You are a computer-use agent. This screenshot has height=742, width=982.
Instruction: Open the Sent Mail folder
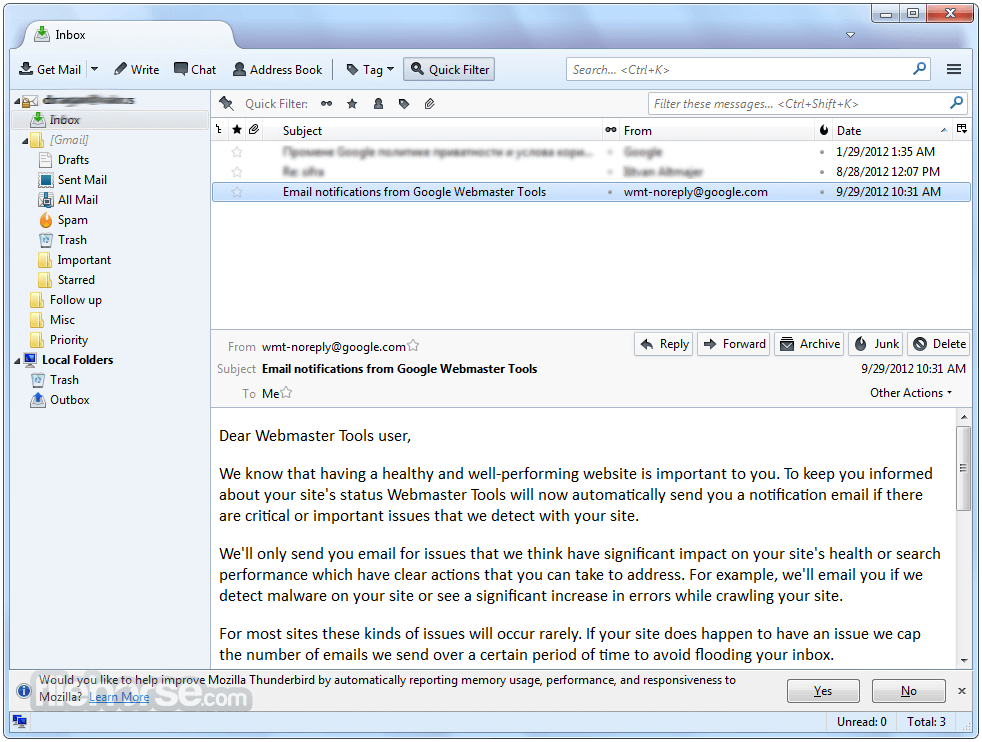pyautogui.click(x=82, y=180)
